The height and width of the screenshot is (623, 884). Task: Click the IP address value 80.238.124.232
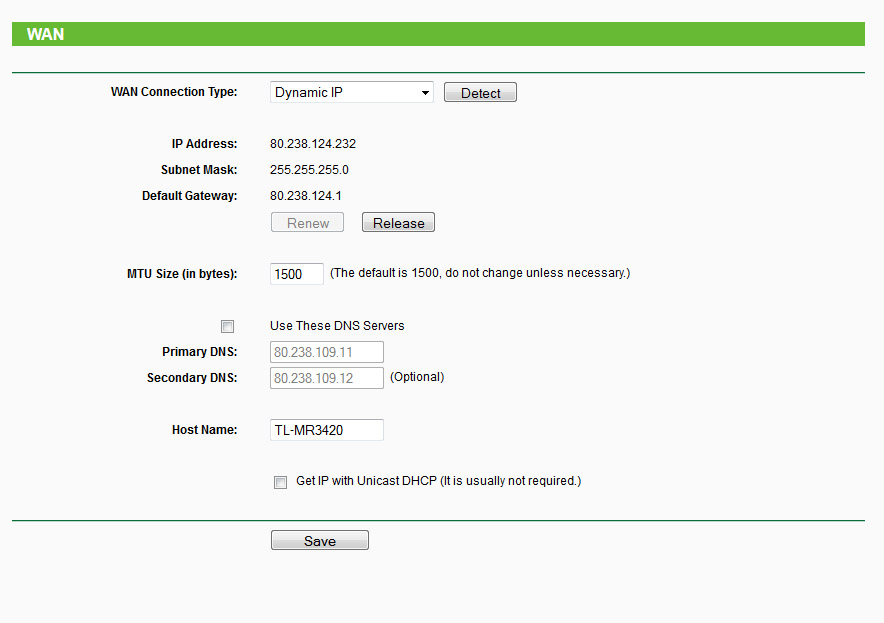point(313,144)
